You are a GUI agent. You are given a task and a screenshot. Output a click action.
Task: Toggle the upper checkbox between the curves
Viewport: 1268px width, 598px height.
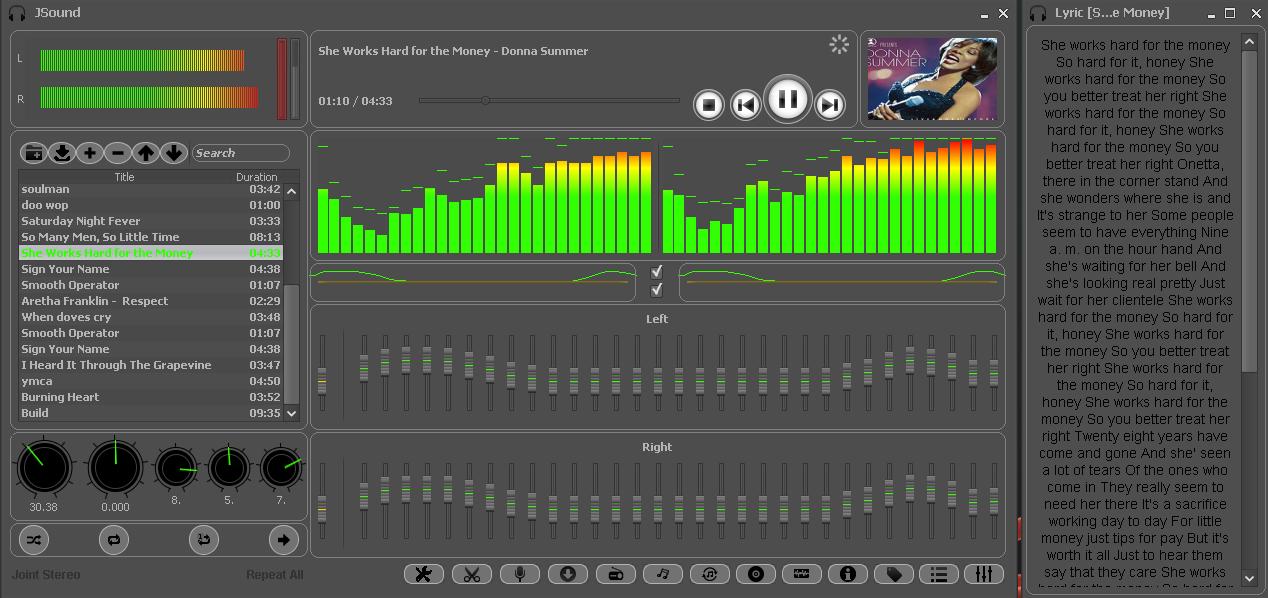657,272
